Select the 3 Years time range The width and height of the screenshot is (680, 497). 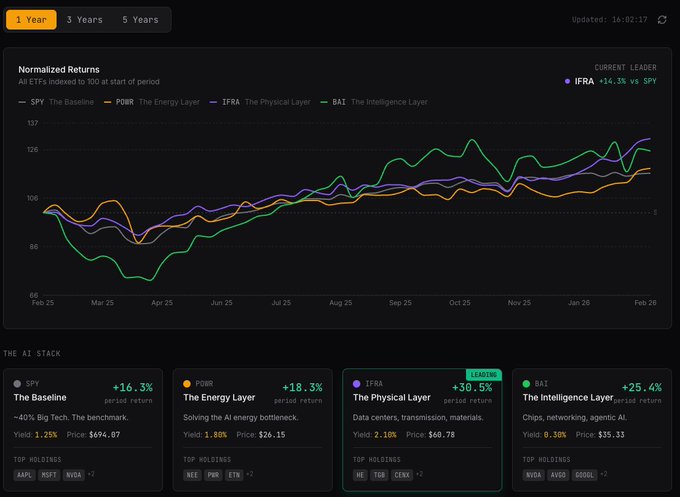click(84, 19)
